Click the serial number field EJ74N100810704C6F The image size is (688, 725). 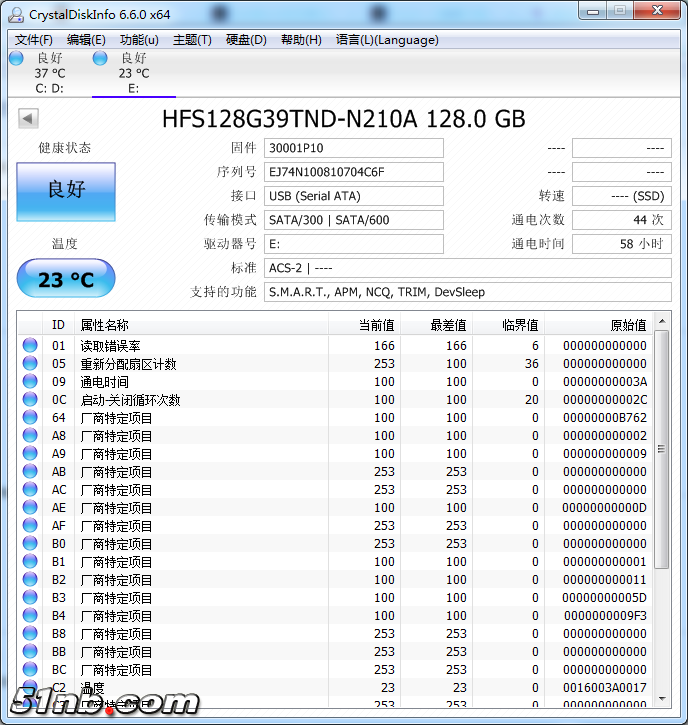click(354, 172)
